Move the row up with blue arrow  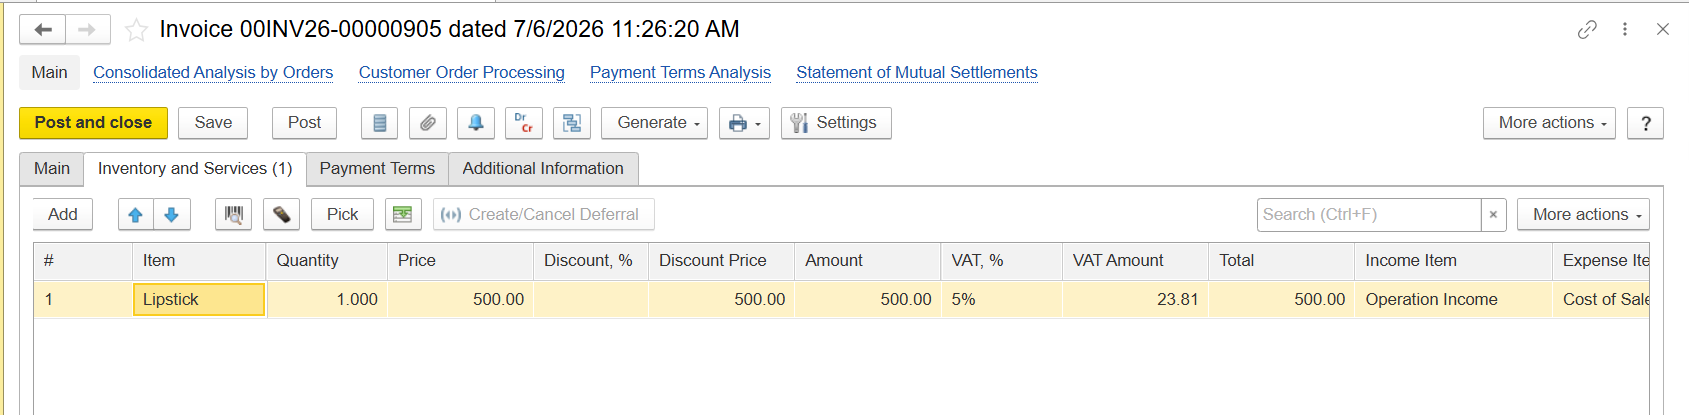tap(136, 215)
